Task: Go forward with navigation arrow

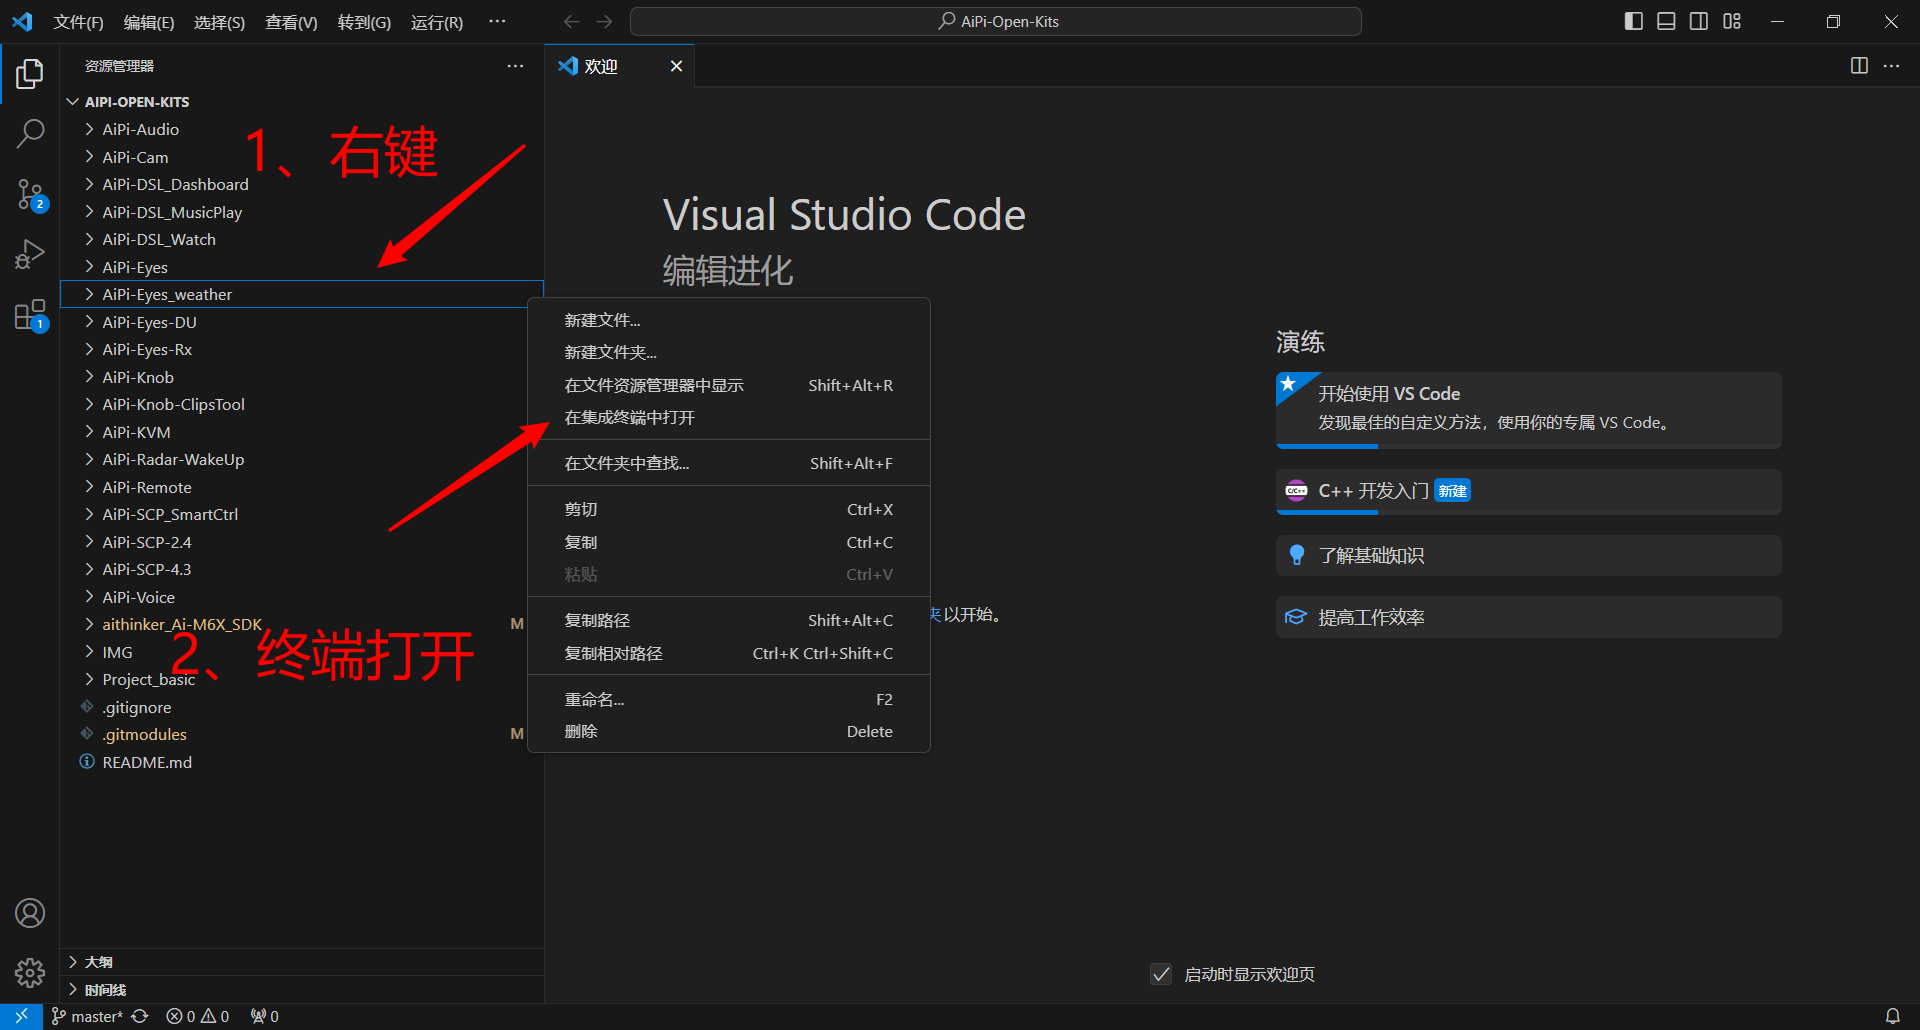Action: [604, 21]
